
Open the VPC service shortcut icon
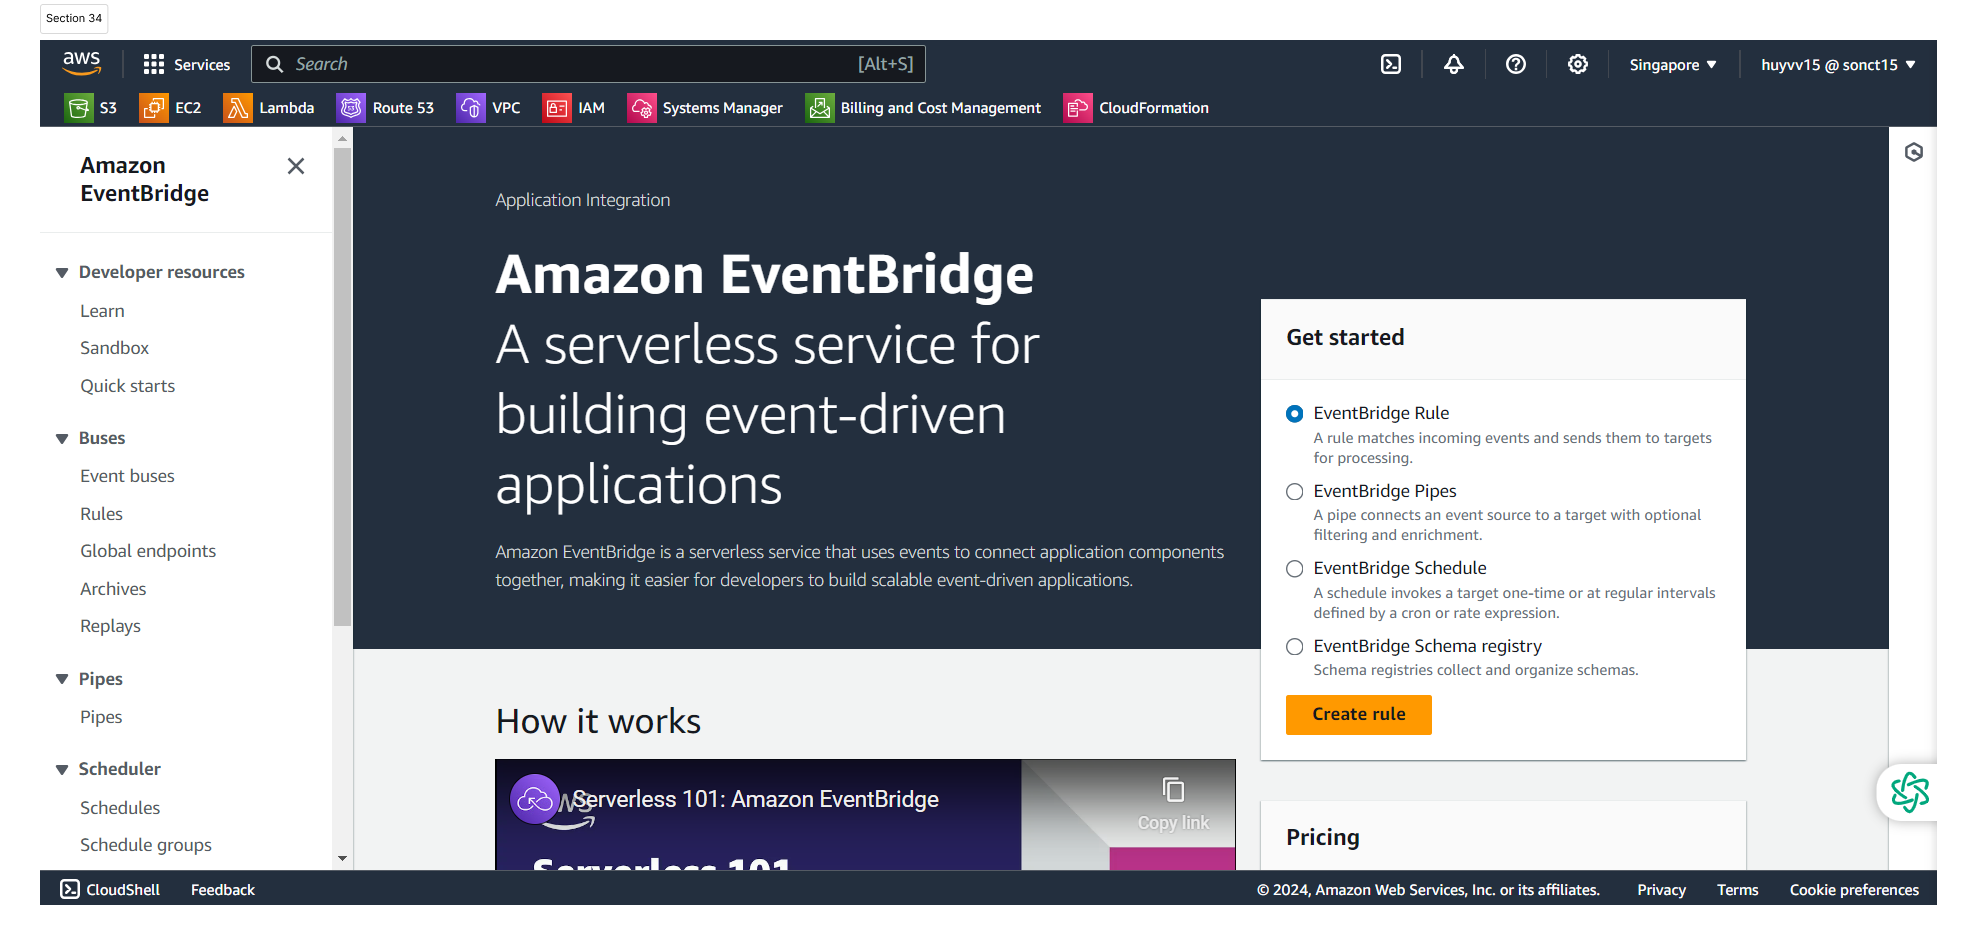pyautogui.click(x=471, y=107)
